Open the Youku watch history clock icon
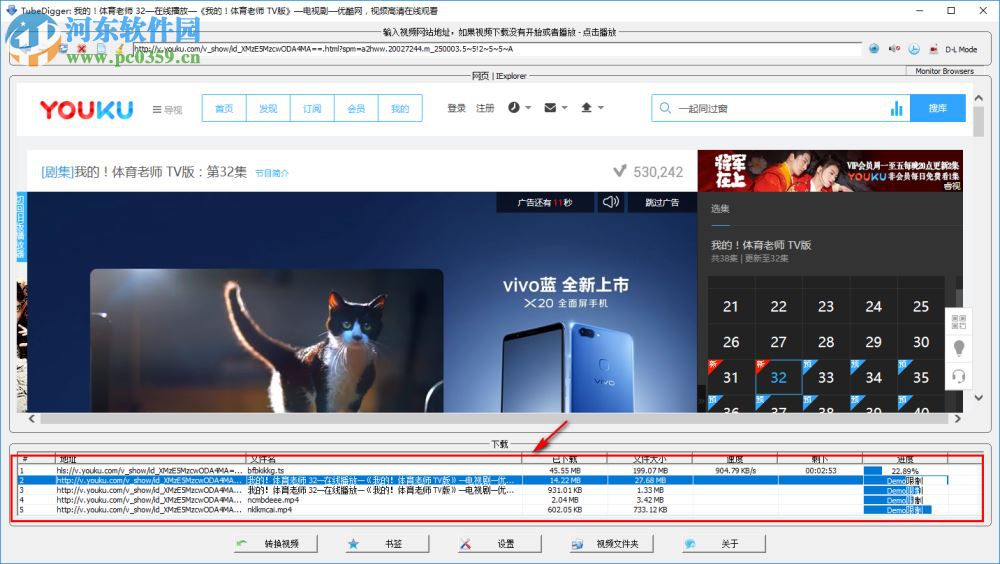 point(513,108)
